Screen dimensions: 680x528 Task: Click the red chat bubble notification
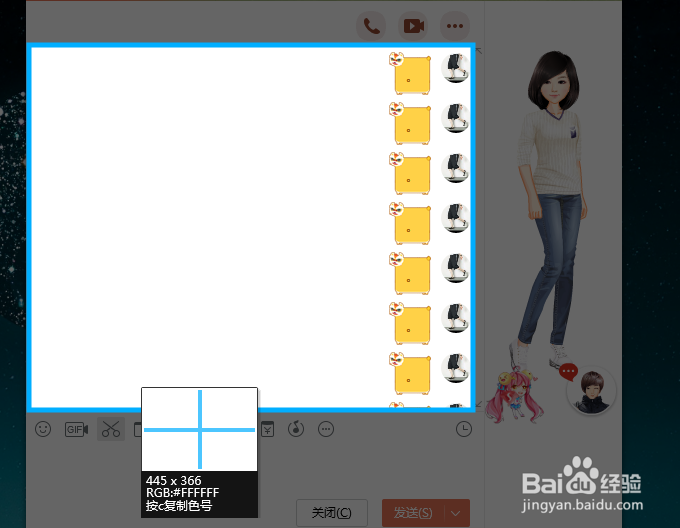click(569, 372)
